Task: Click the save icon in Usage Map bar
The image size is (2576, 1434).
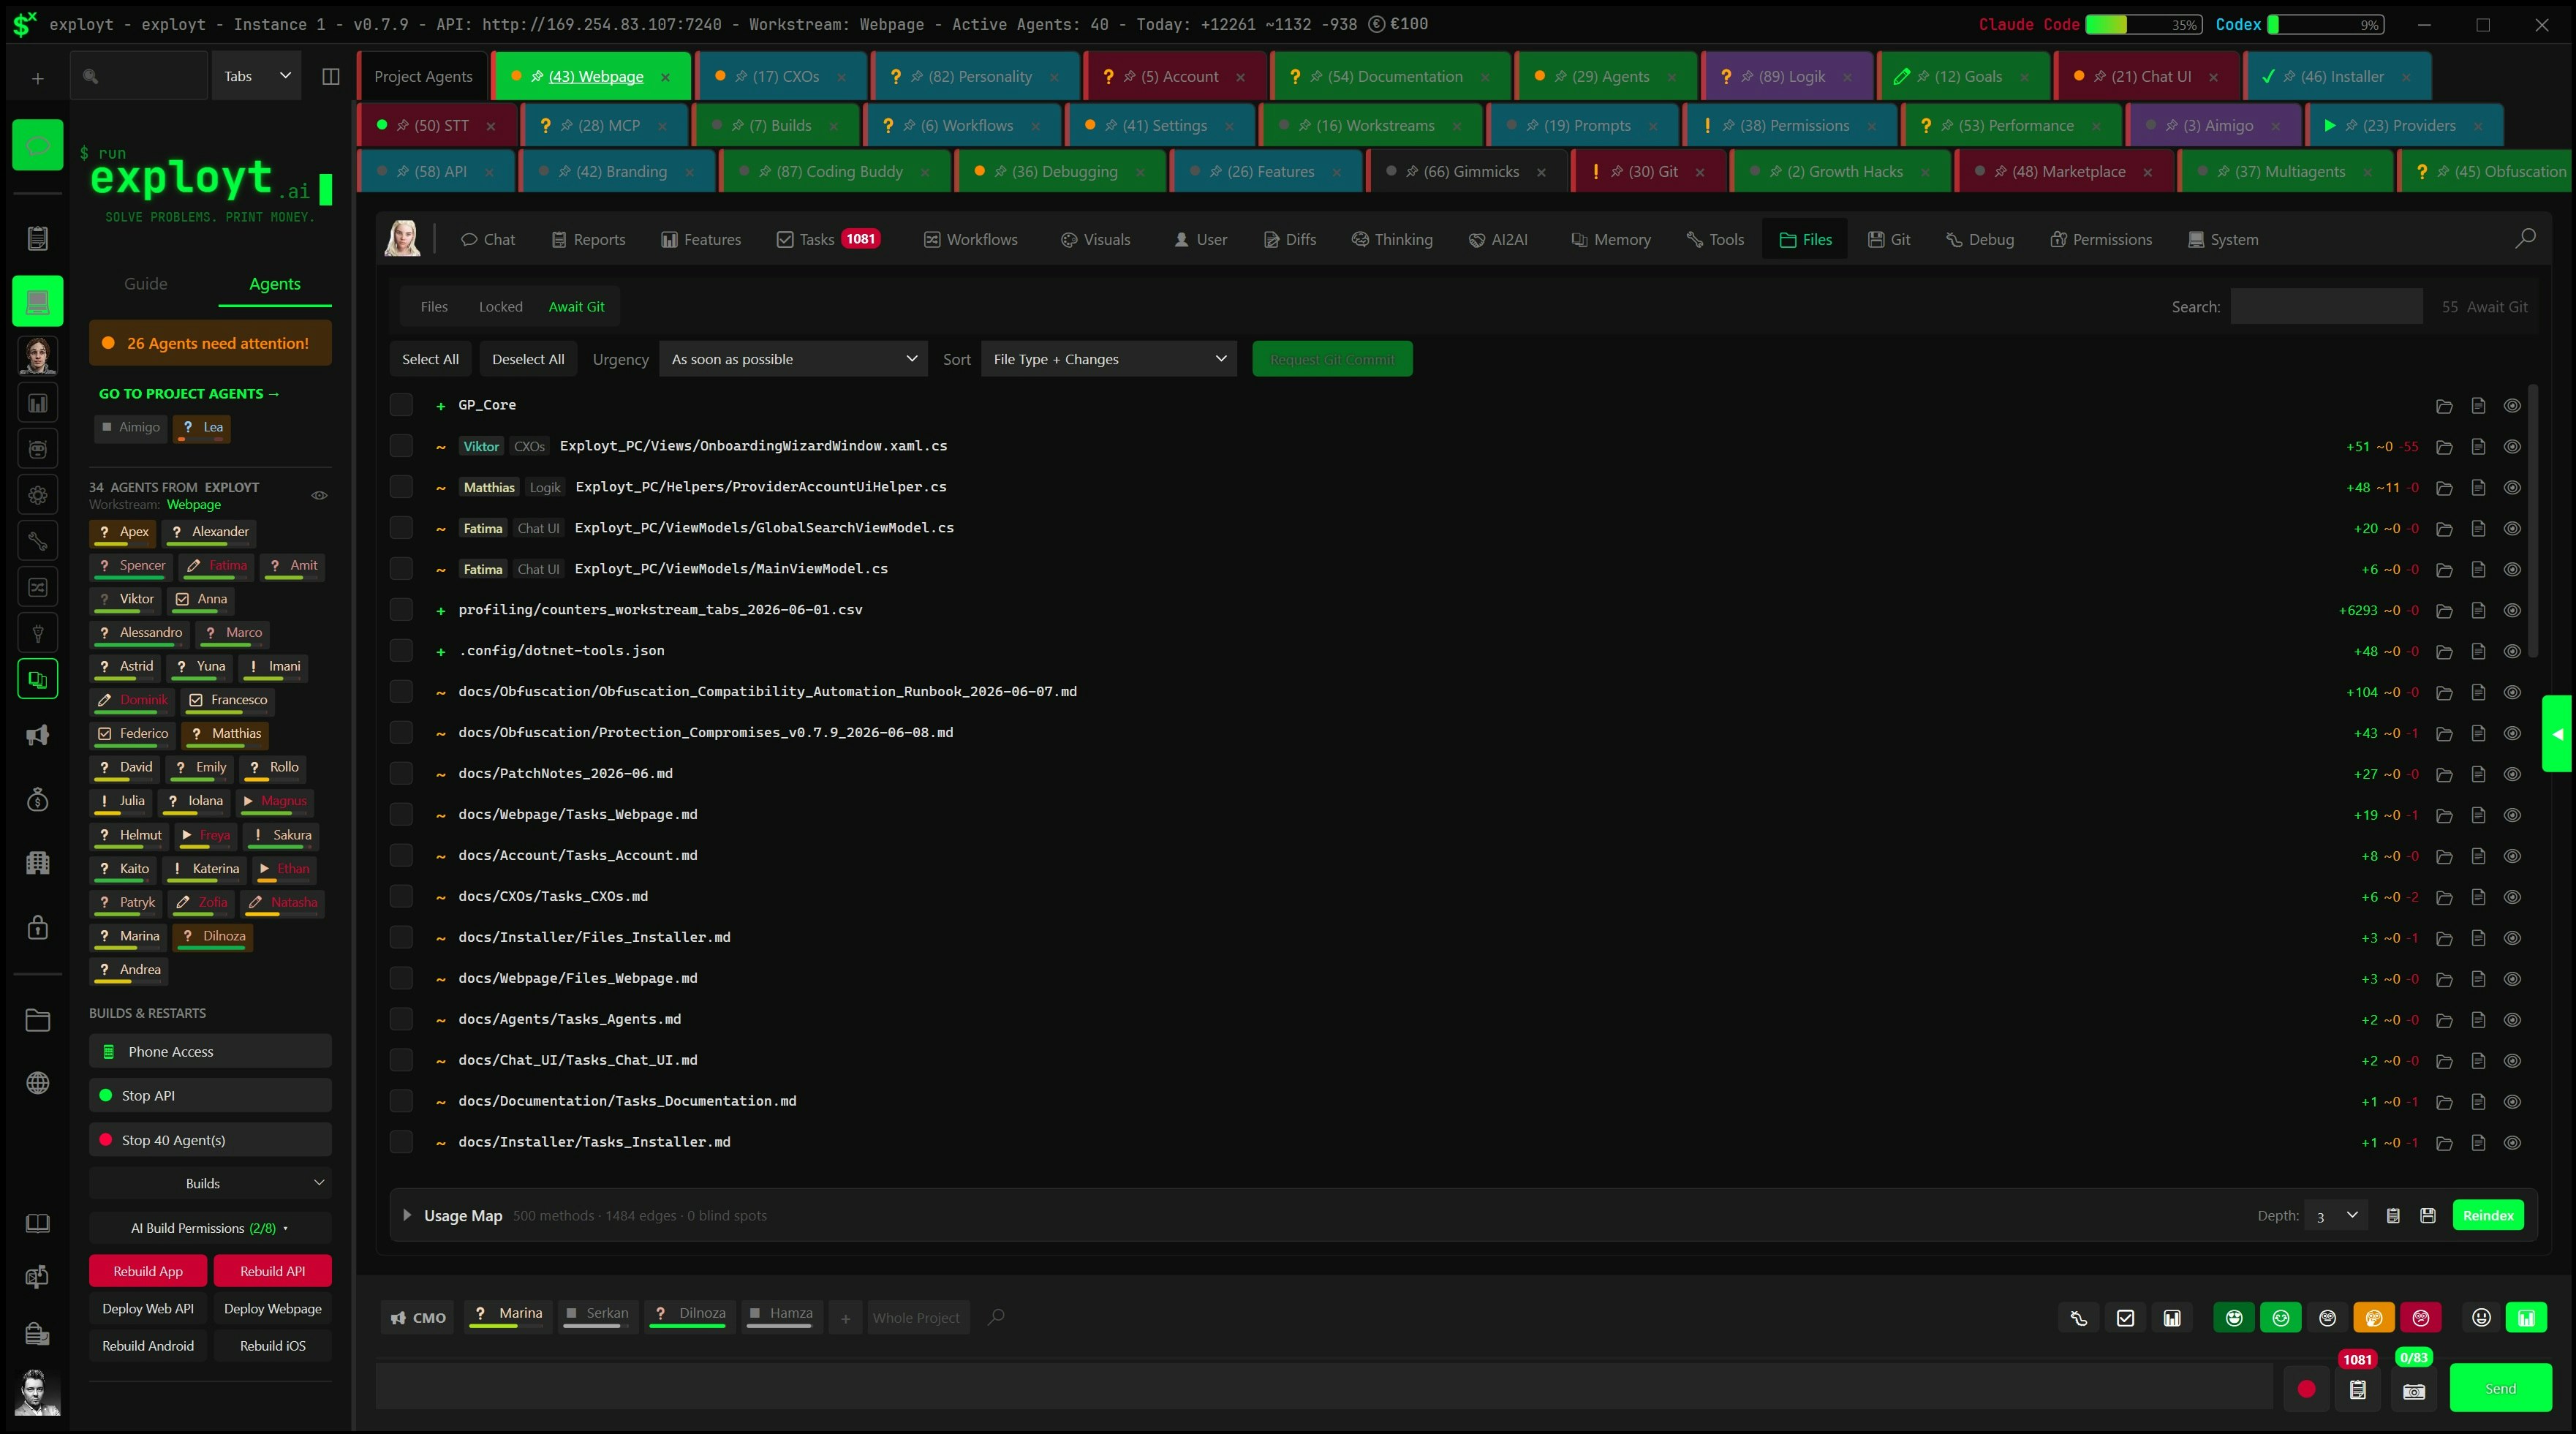Action: tap(2428, 1216)
